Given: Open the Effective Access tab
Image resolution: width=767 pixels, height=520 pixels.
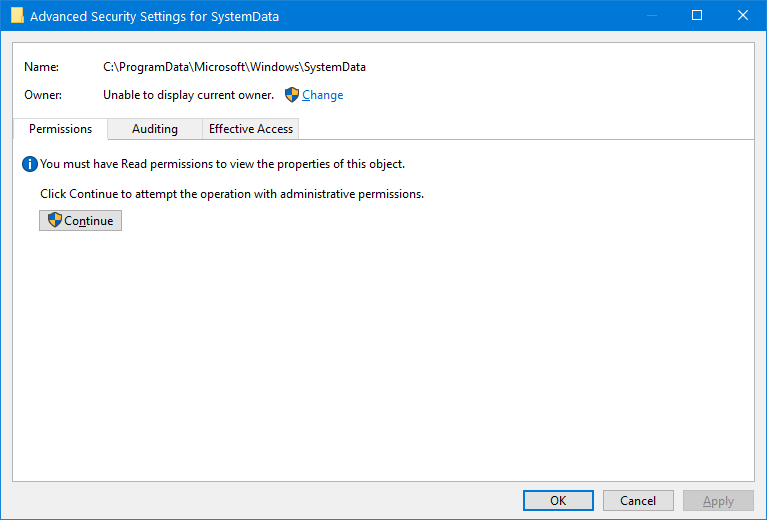Looking at the screenshot, I should (x=250, y=129).
